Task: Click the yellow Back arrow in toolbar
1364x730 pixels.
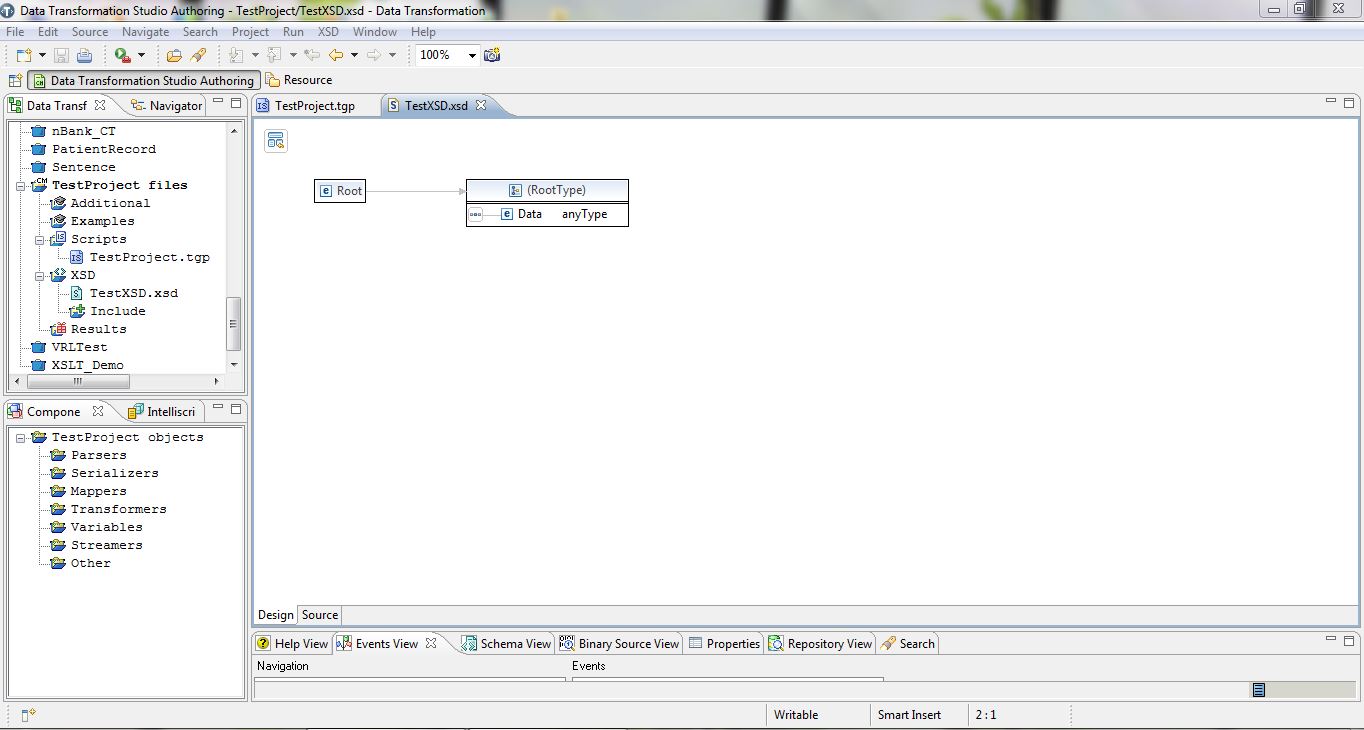Action: [x=336, y=55]
